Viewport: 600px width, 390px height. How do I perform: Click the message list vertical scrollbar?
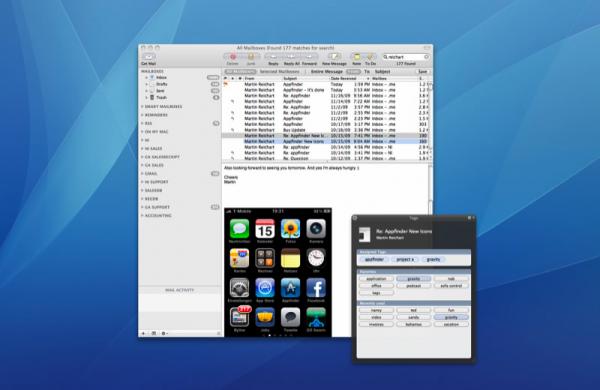pyautogui.click(x=430, y=120)
